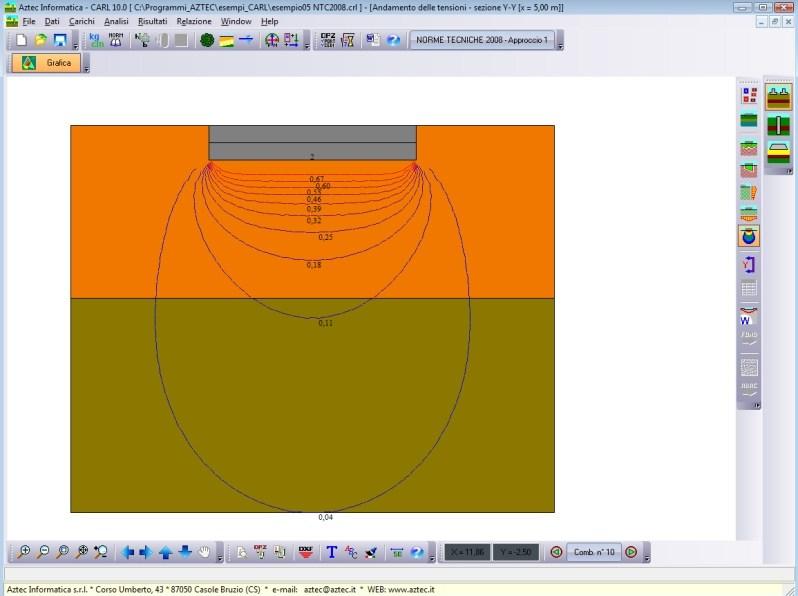Toggle the foundation plan view icon
Image resolution: width=798 pixels, height=596 pixels.
[778, 97]
